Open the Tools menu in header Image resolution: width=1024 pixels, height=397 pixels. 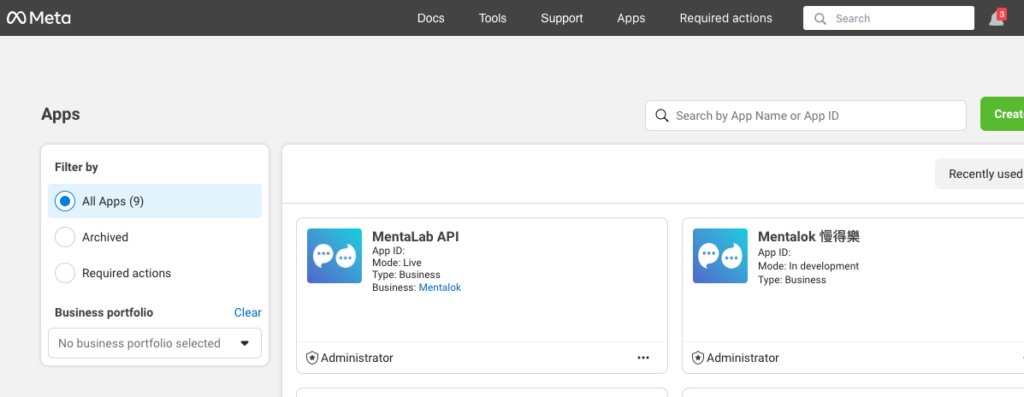[492, 18]
